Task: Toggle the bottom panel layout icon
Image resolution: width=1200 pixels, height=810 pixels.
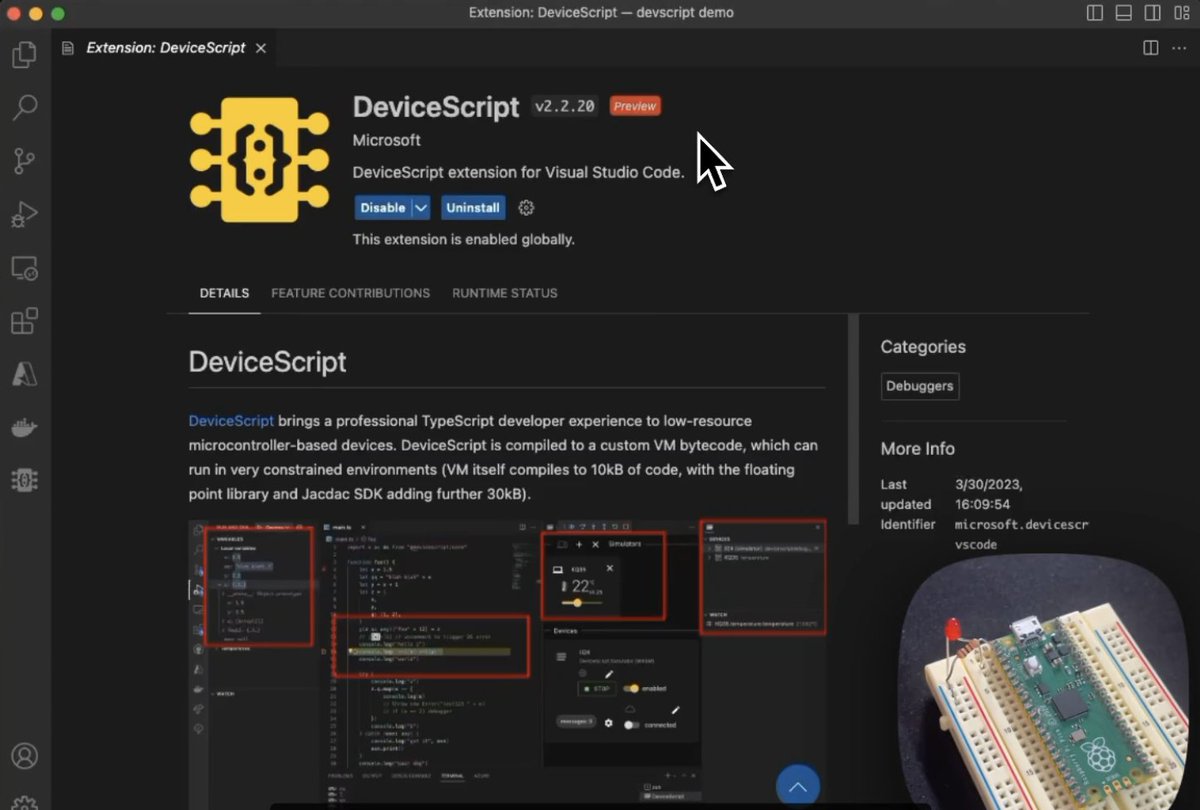Action: coord(1123,13)
